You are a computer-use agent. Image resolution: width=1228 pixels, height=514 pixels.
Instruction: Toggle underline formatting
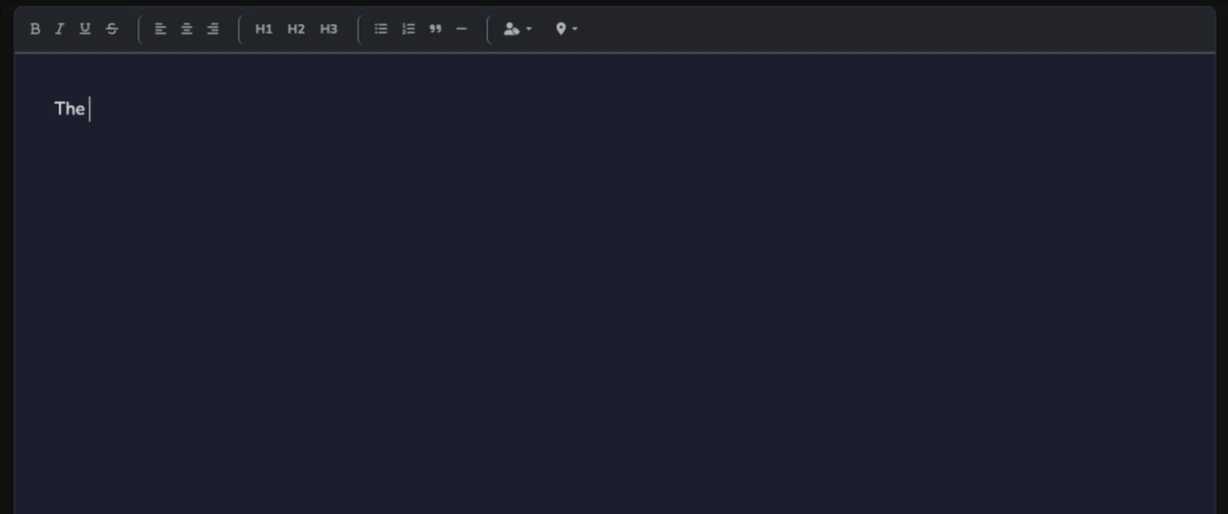point(85,29)
